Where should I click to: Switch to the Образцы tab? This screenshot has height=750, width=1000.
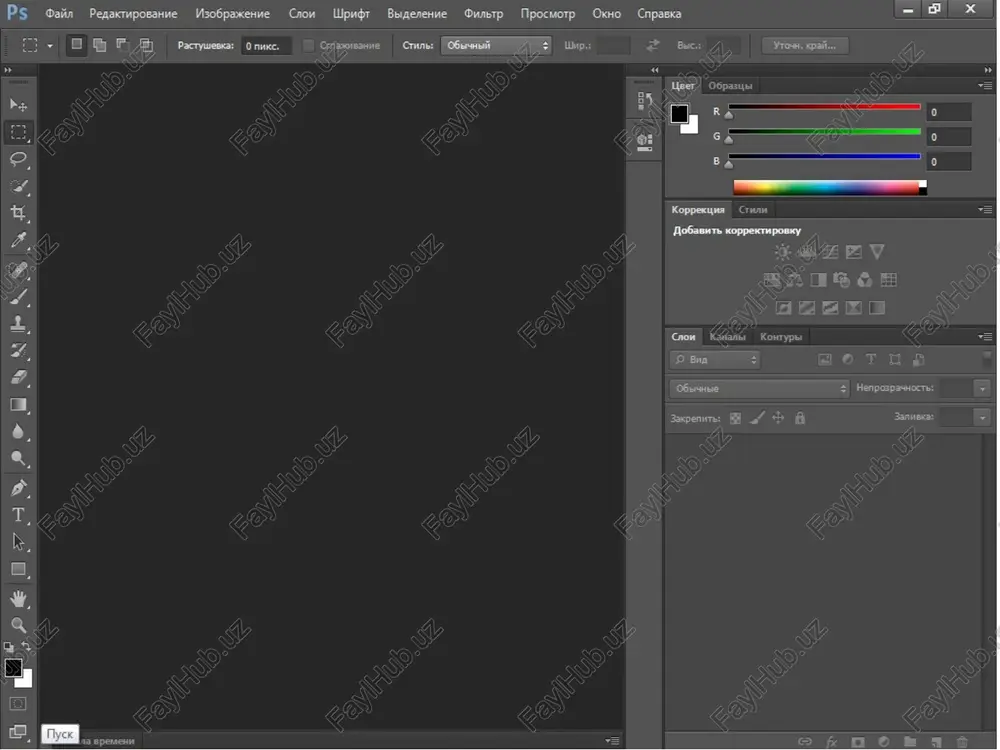[x=730, y=85]
